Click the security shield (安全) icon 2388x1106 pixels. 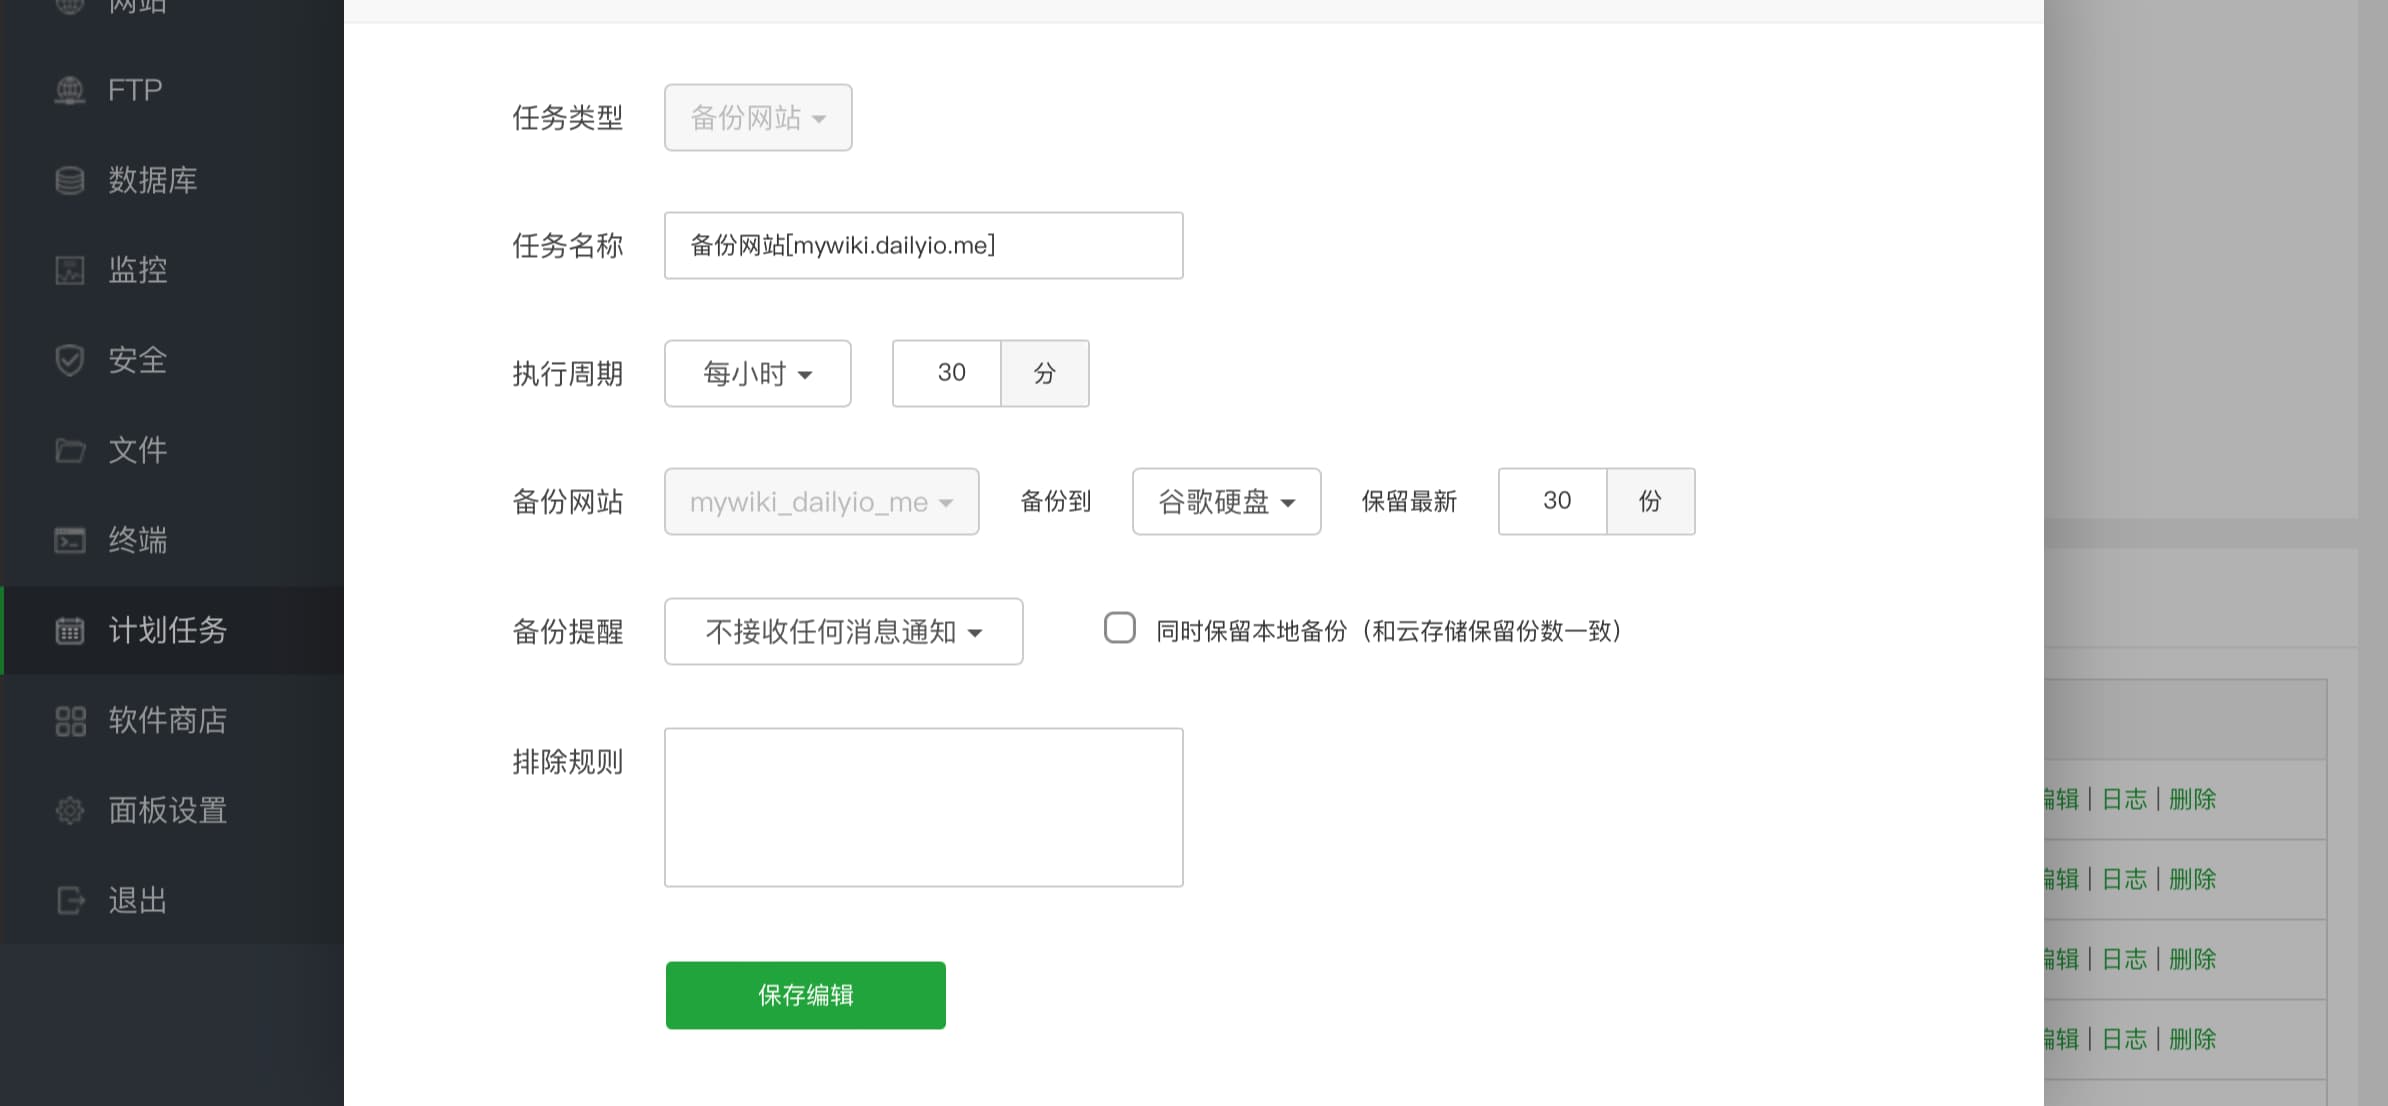coord(69,360)
